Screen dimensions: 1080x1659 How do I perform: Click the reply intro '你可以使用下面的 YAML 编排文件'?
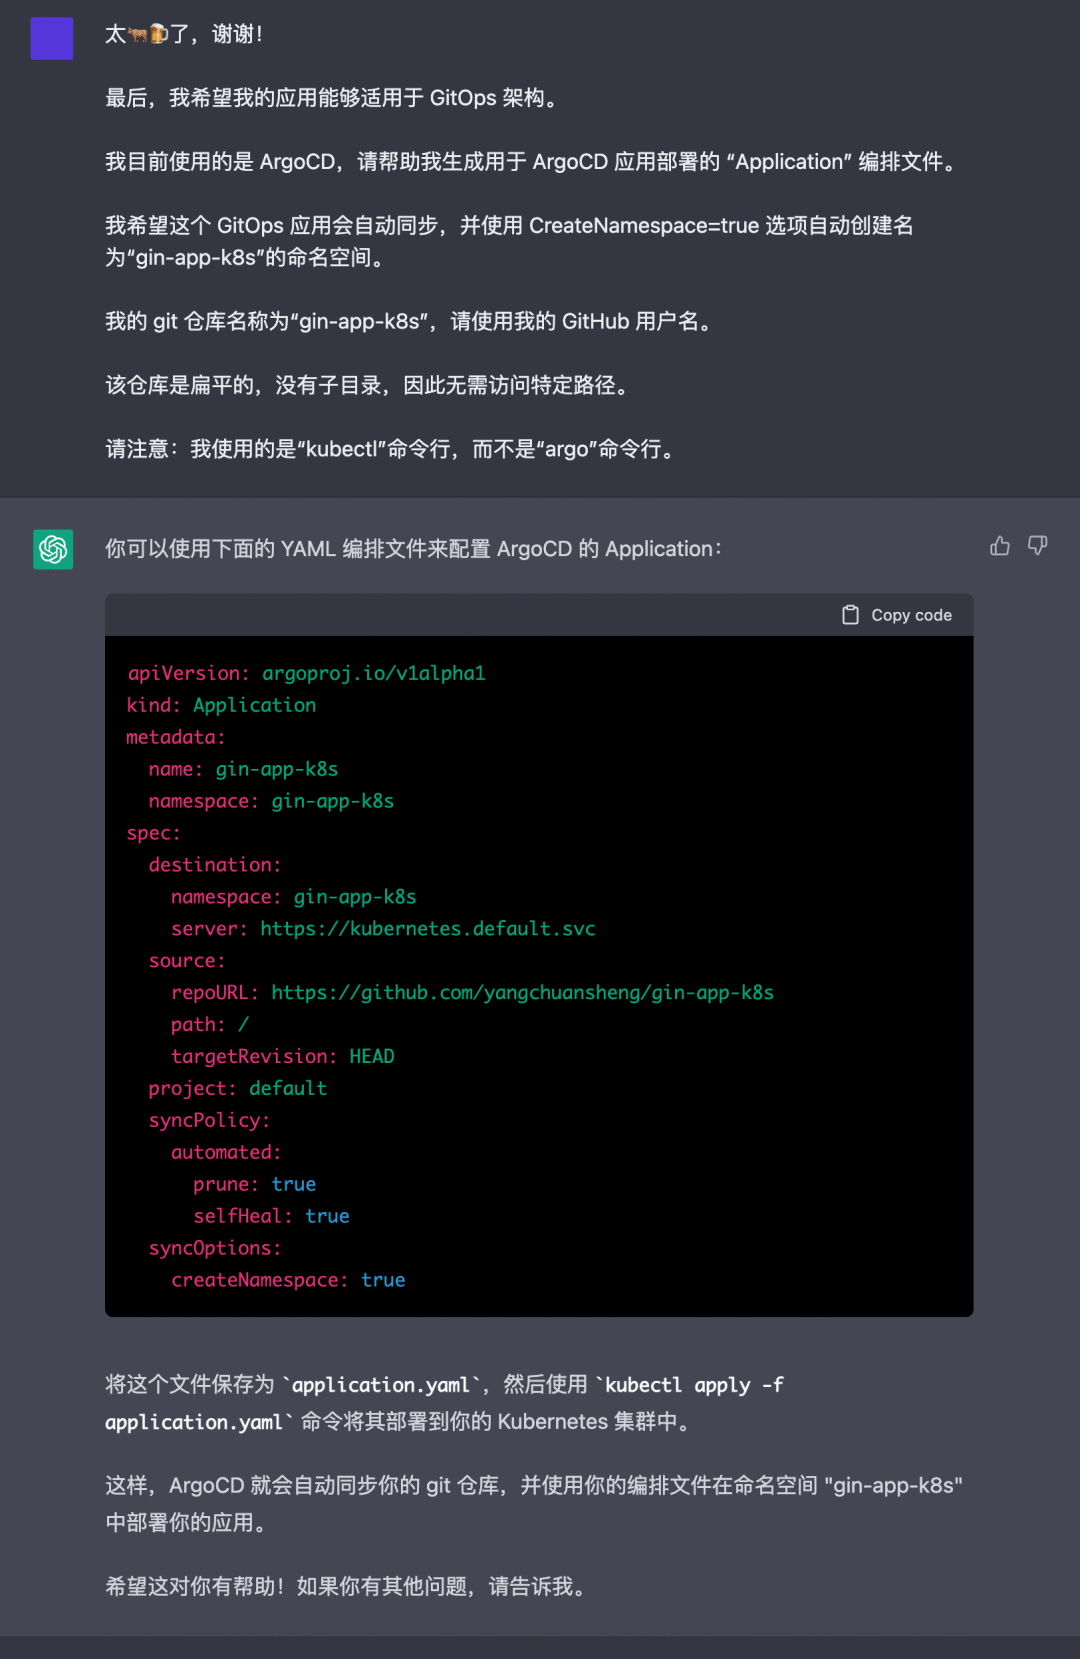(413, 549)
